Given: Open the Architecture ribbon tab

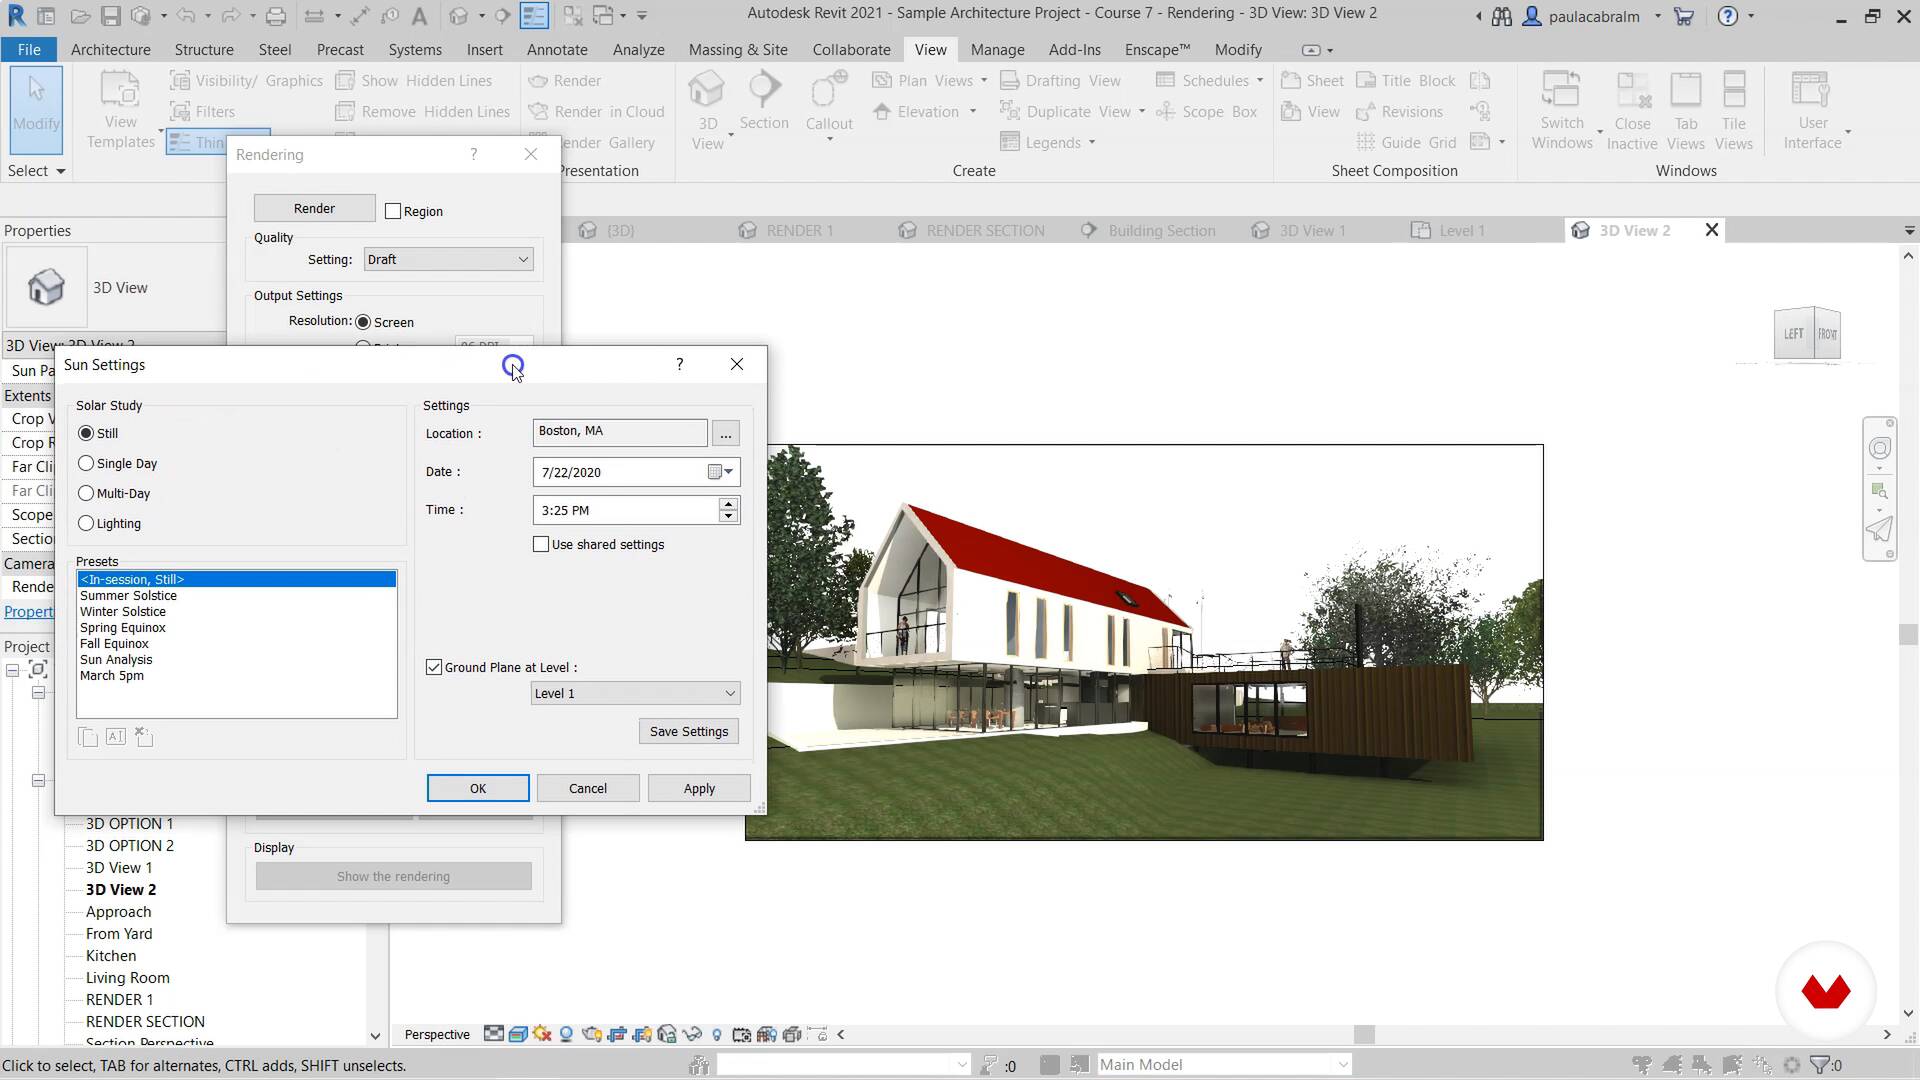Looking at the screenshot, I should point(111,49).
